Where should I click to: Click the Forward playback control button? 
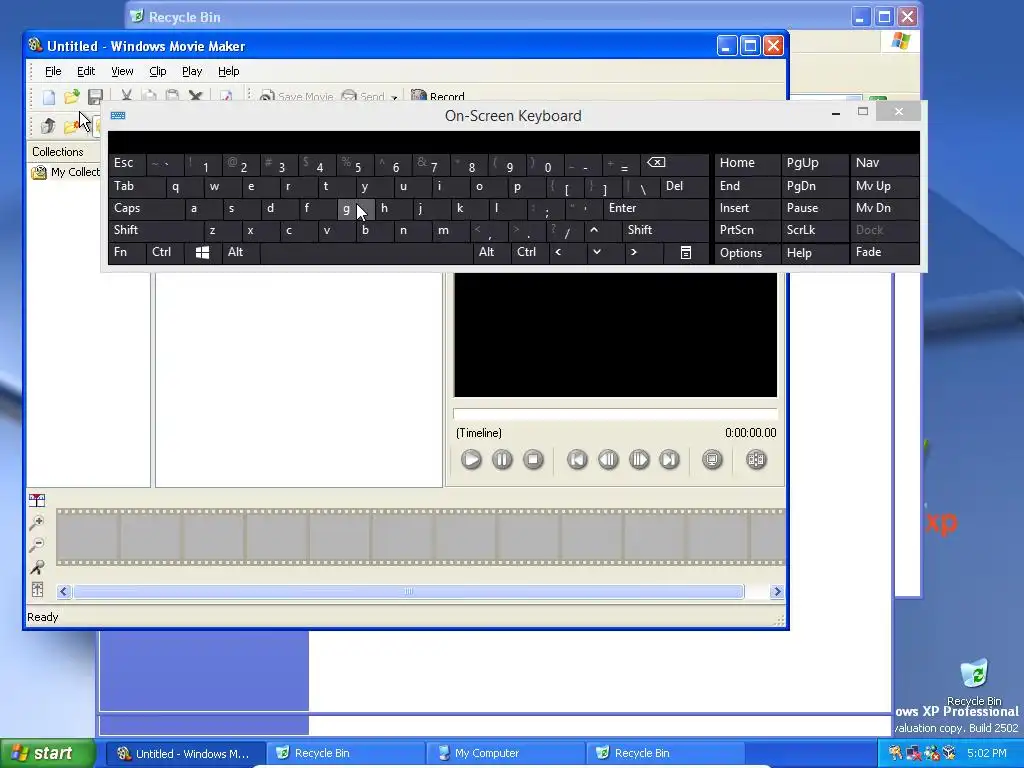click(x=669, y=460)
